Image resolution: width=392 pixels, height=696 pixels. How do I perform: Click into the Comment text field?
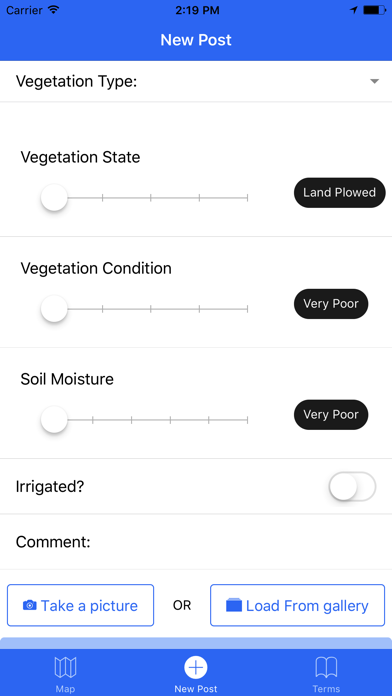[196, 542]
